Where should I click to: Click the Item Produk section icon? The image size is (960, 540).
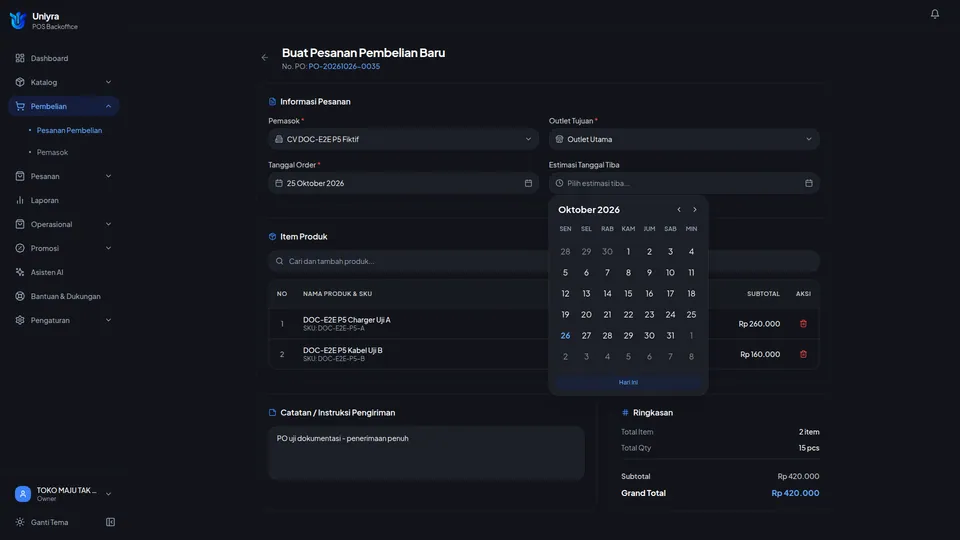coord(272,236)
